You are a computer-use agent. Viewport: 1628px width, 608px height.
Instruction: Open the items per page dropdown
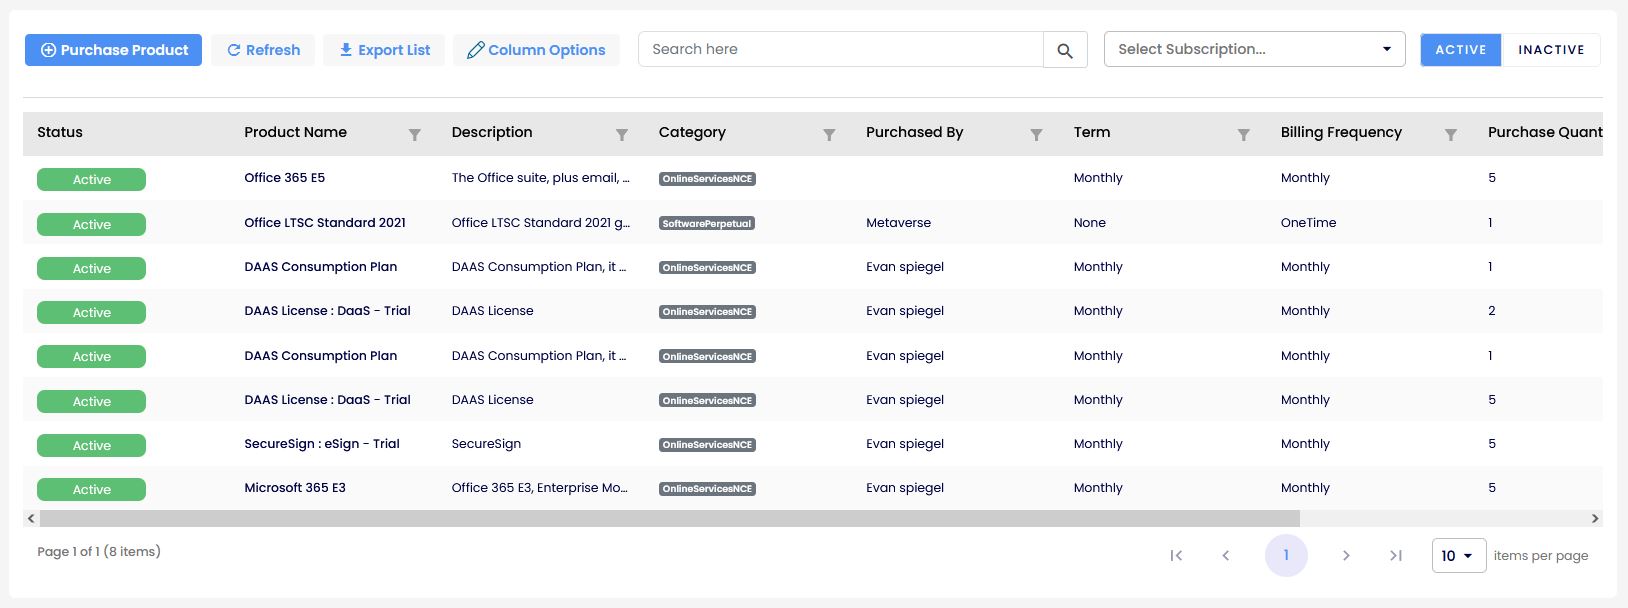pyautogui.click(x=1459, y=556)
